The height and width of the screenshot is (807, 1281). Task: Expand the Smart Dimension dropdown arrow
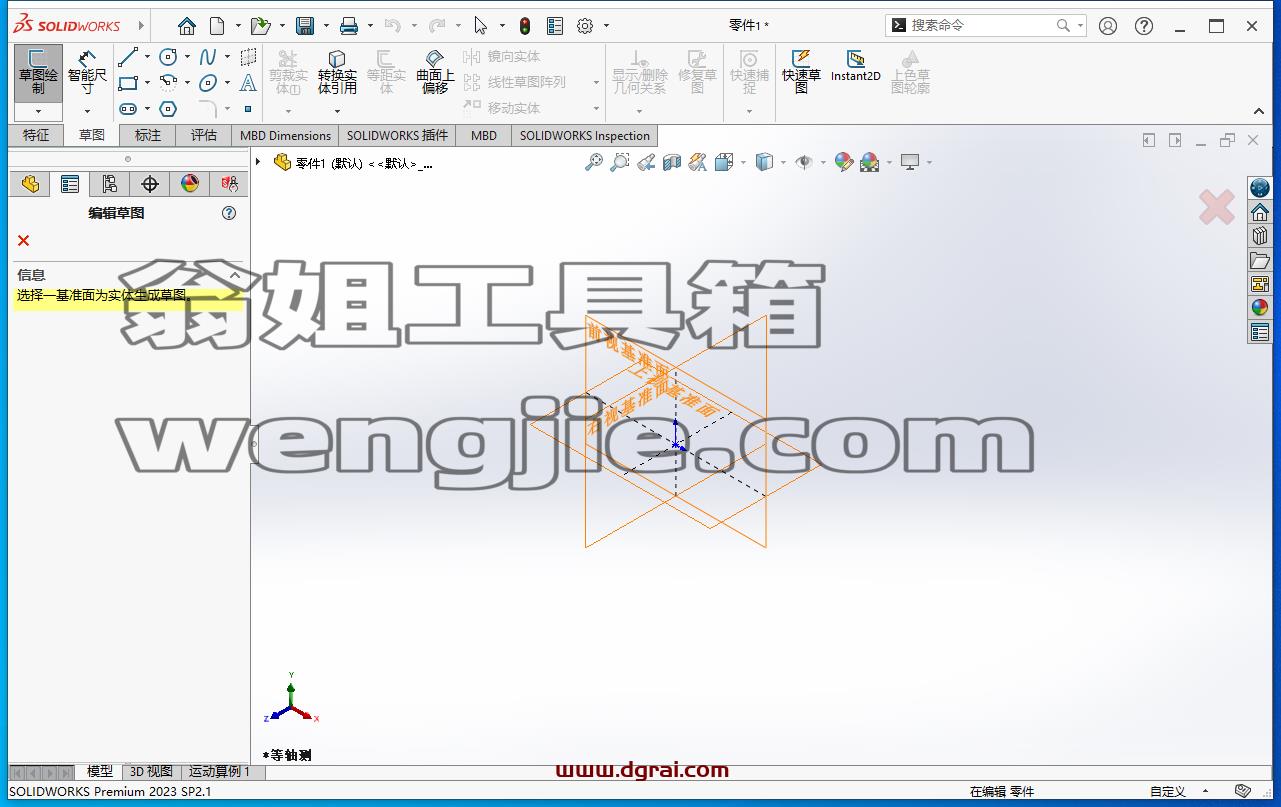point(87,111)
